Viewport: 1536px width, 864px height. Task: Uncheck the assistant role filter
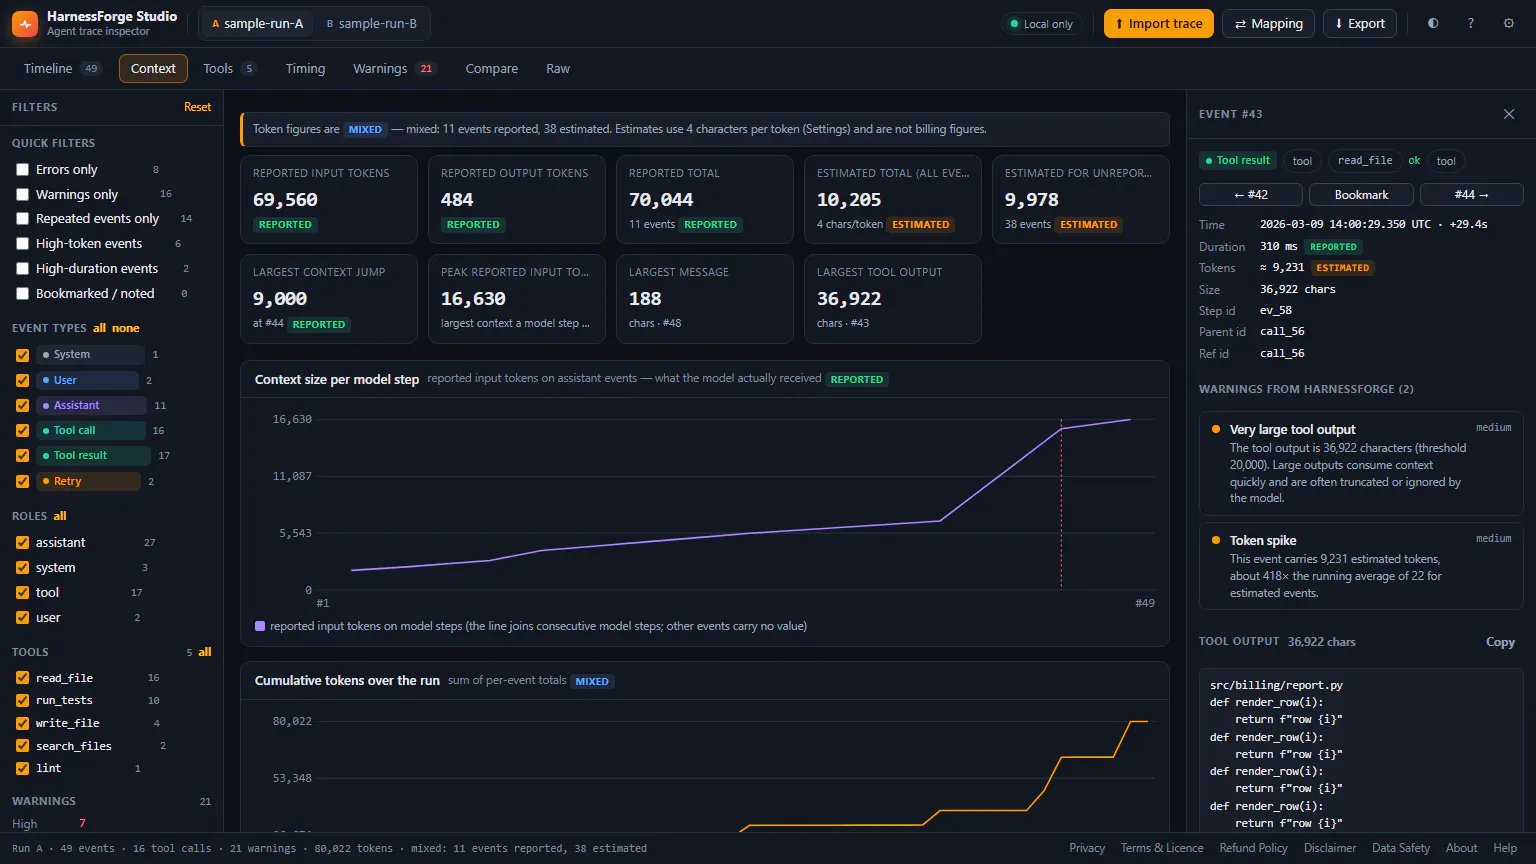coord(22,543)
